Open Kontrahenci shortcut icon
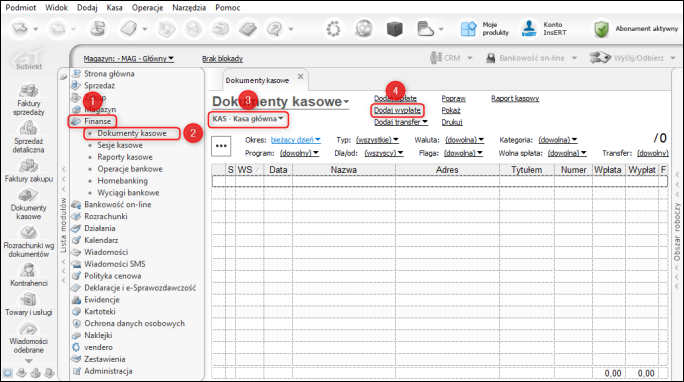Image resolution: width=684 pixels, height=382 pixels. 28,270
